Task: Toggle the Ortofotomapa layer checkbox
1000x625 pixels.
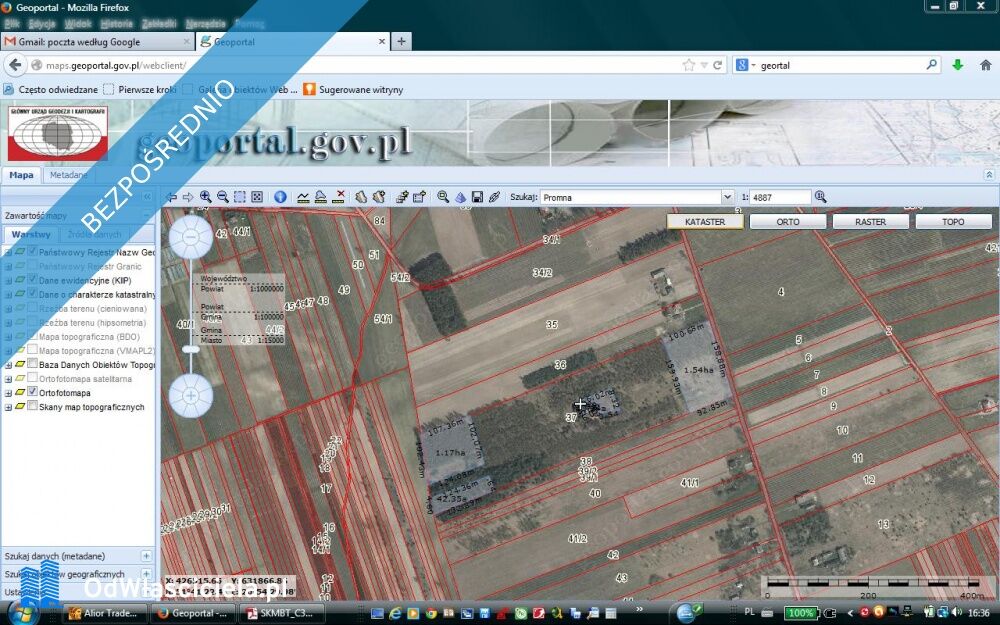Action: 33,392
